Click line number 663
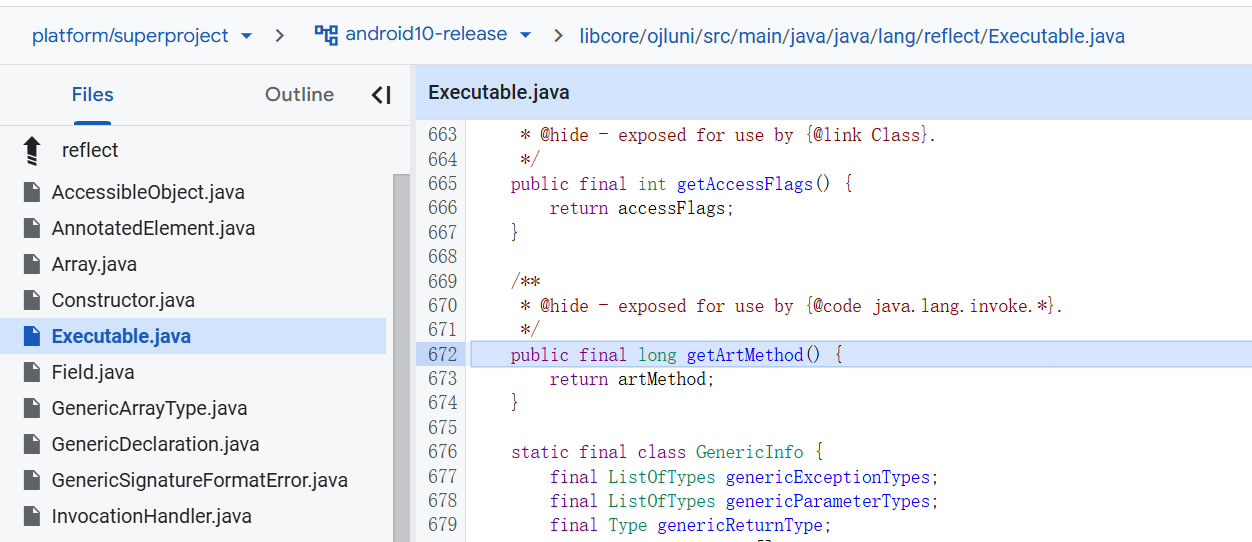This screenshot has width=1252, height=542. point(442,135)
